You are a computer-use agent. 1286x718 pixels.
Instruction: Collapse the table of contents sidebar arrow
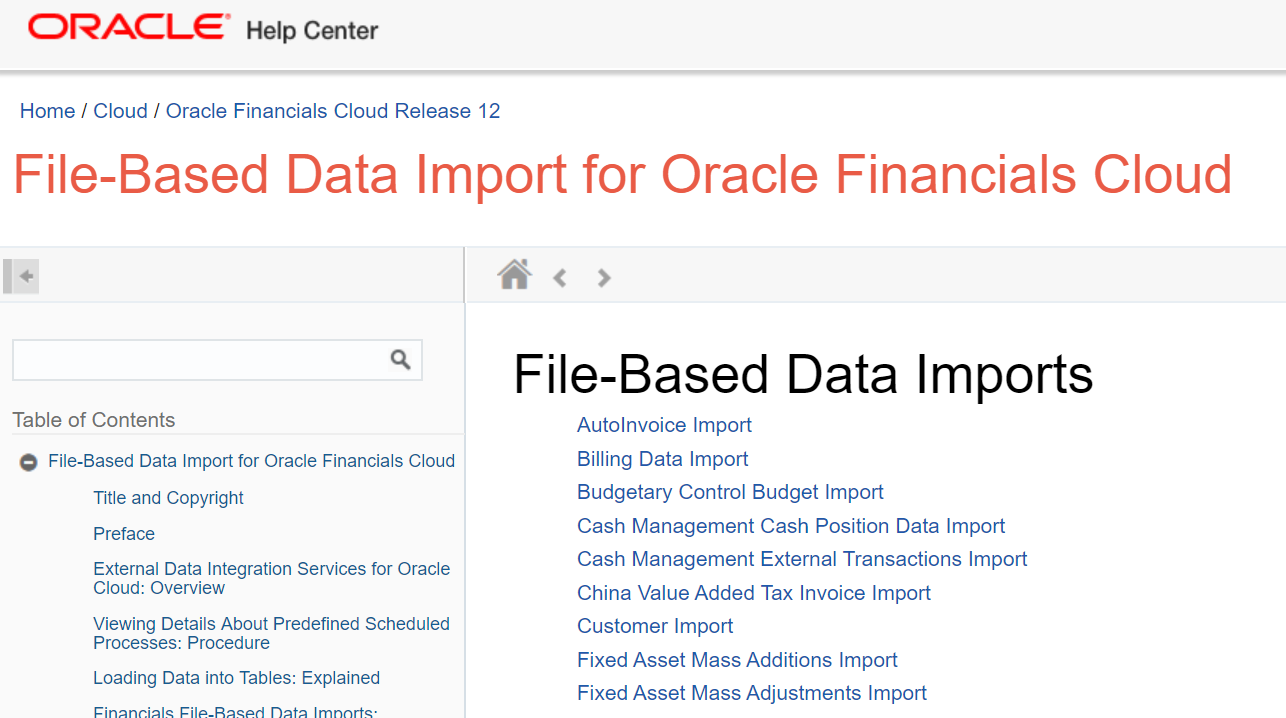22,276
